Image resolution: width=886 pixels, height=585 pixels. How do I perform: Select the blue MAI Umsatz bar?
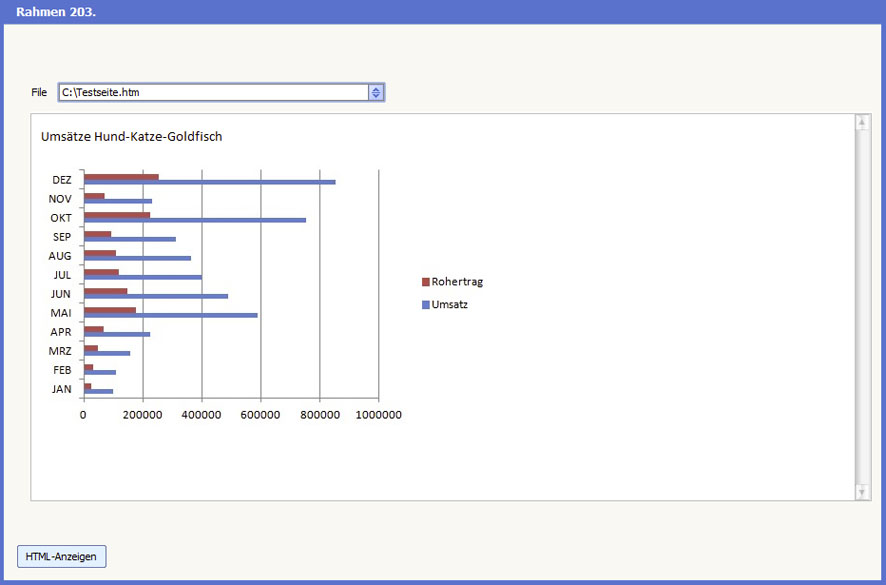coord(170,315)
